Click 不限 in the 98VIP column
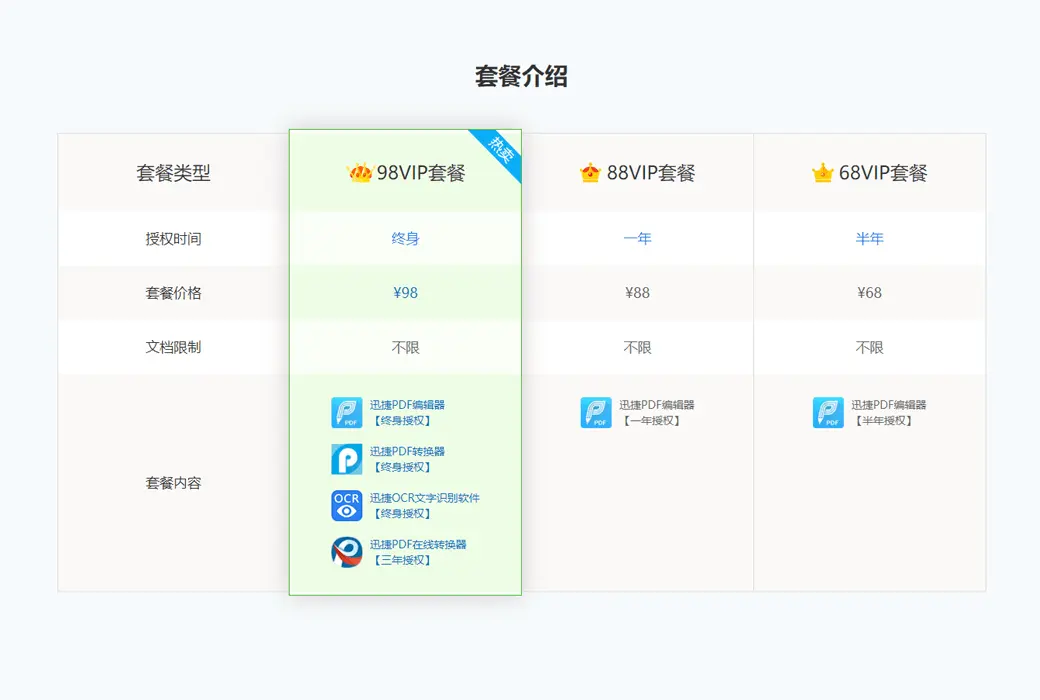This screenshot has height=700, width=1040. pos(405,348)
